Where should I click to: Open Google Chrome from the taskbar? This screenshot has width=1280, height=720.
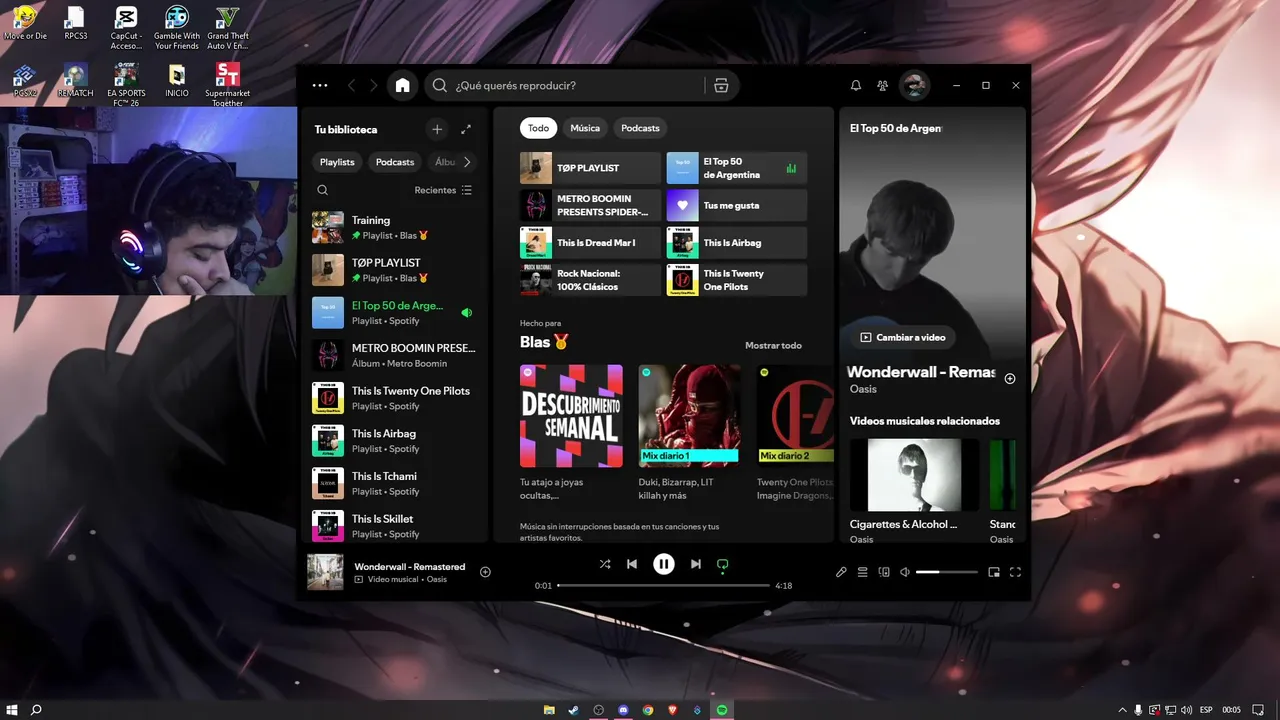point(648,710)
